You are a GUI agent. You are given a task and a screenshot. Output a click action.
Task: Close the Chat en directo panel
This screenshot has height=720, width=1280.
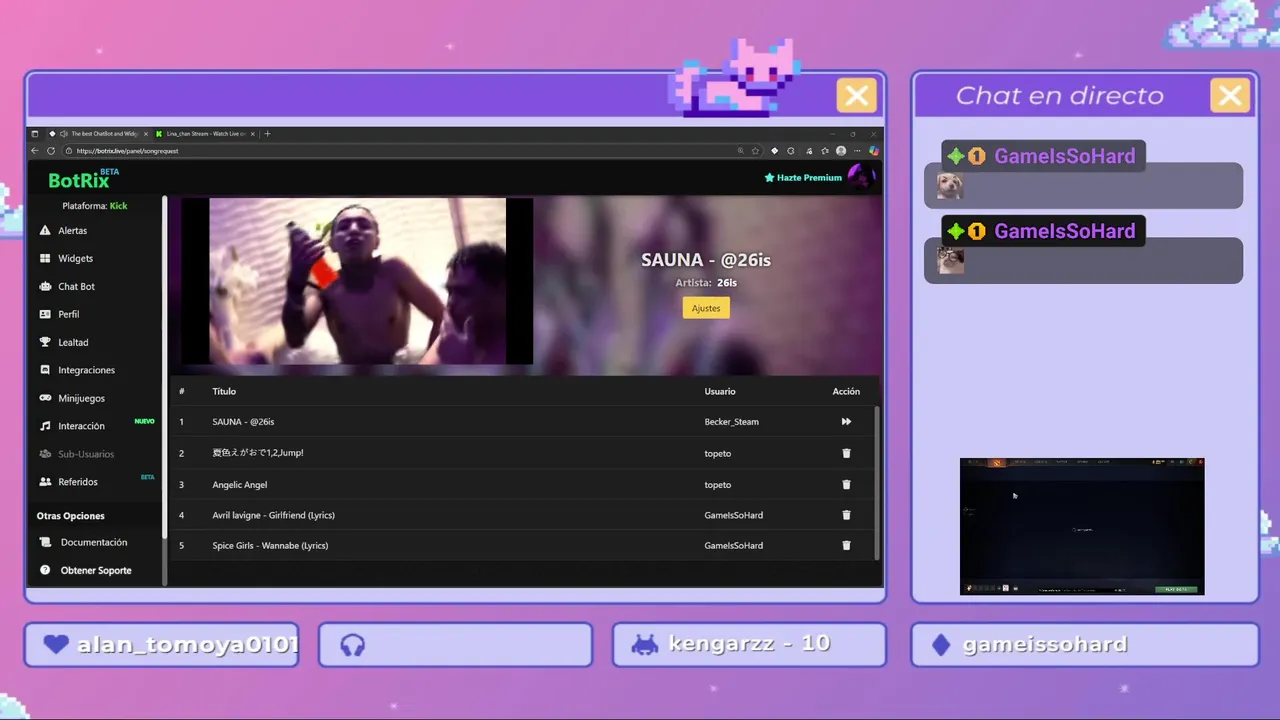[1230, 96]
